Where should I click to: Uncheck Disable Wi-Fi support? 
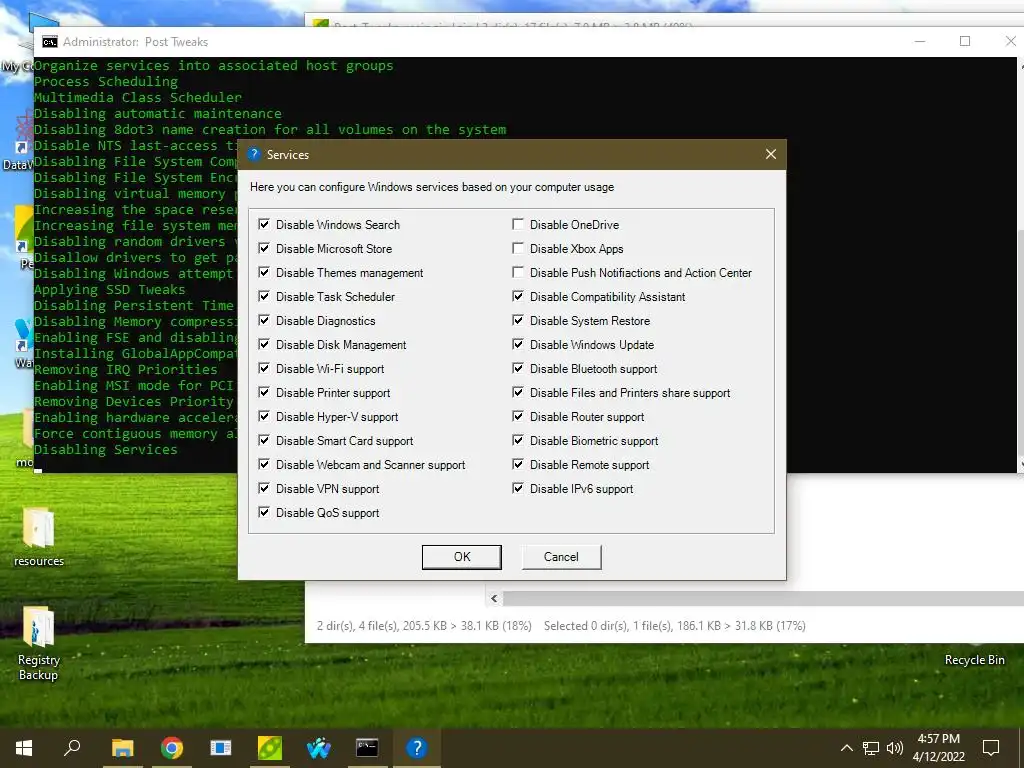[264, 368]
